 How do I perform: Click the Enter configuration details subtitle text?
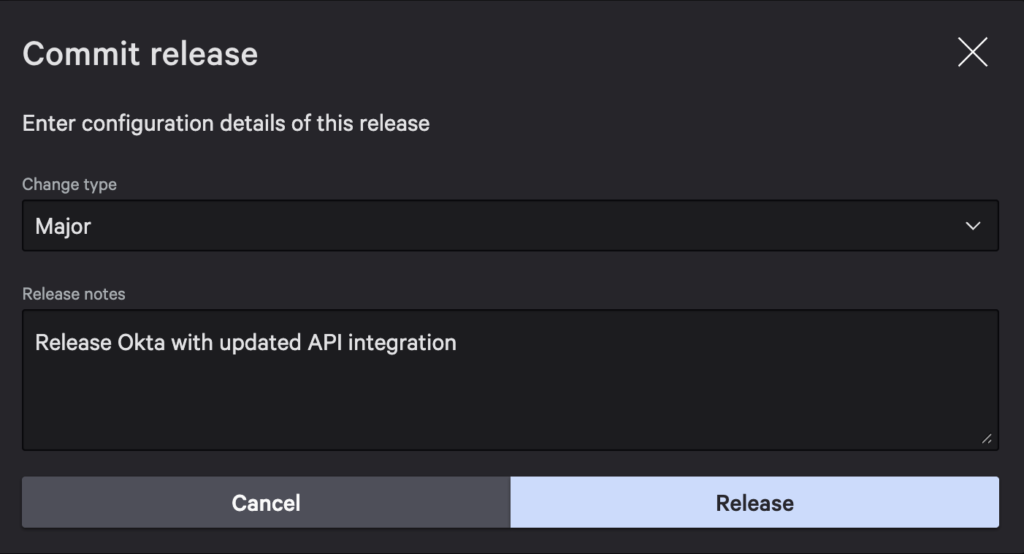pos(226,124)
